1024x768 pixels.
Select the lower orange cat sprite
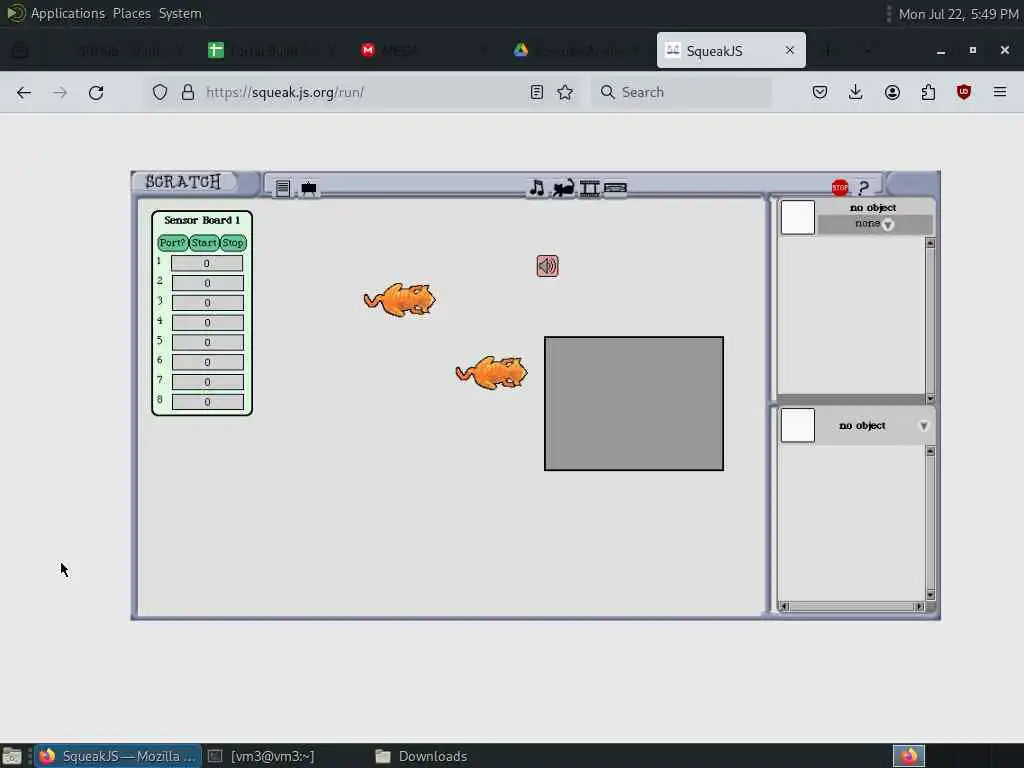(x=491, y=372)
